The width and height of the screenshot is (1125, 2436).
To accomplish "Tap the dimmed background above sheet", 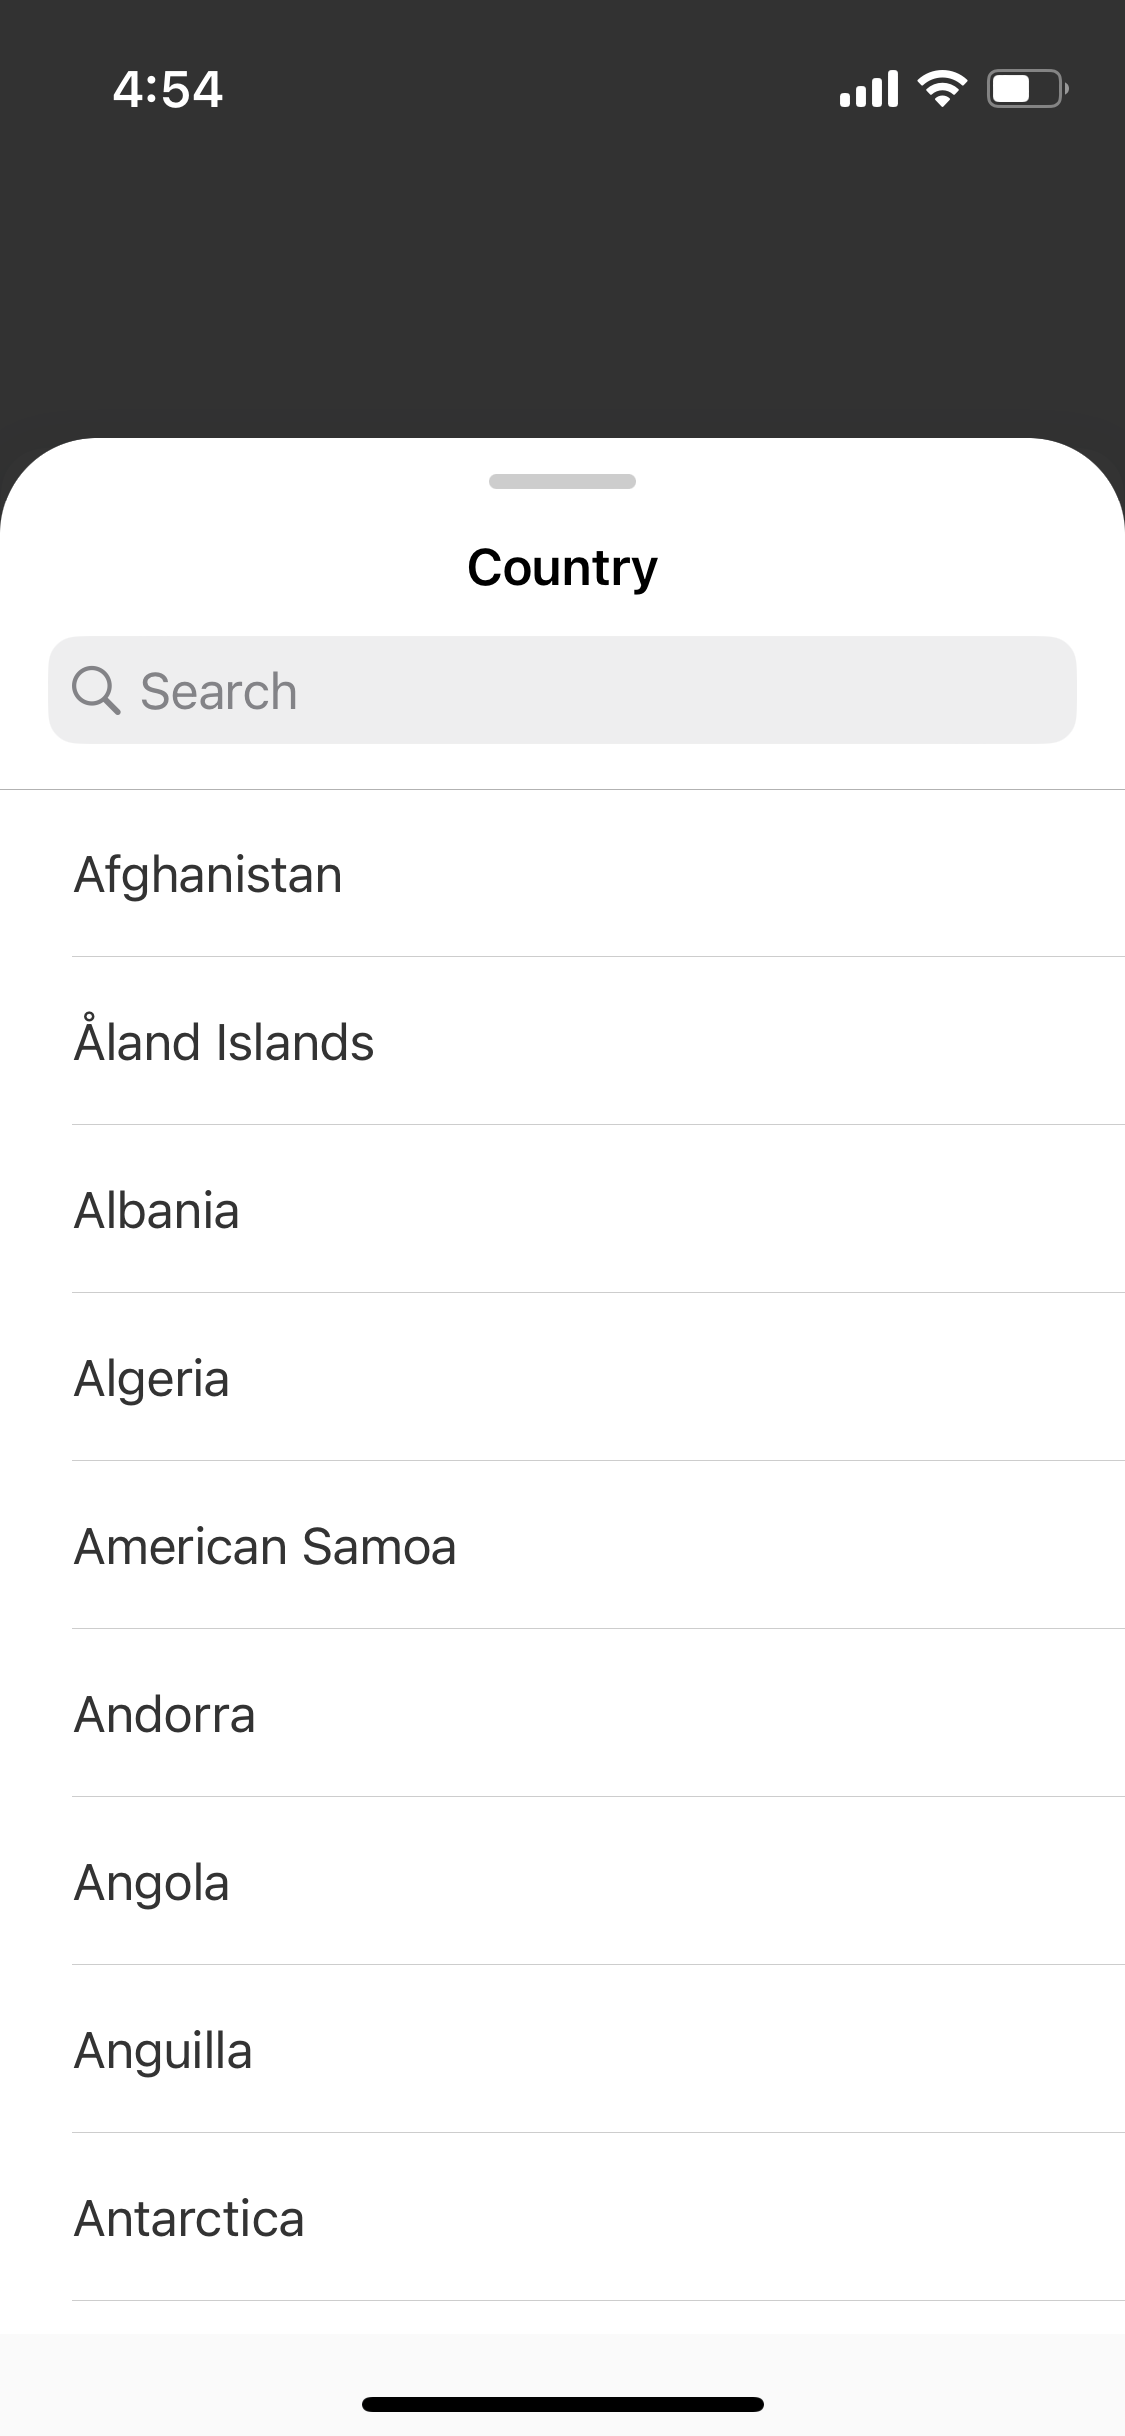I will tap(562, 280).
